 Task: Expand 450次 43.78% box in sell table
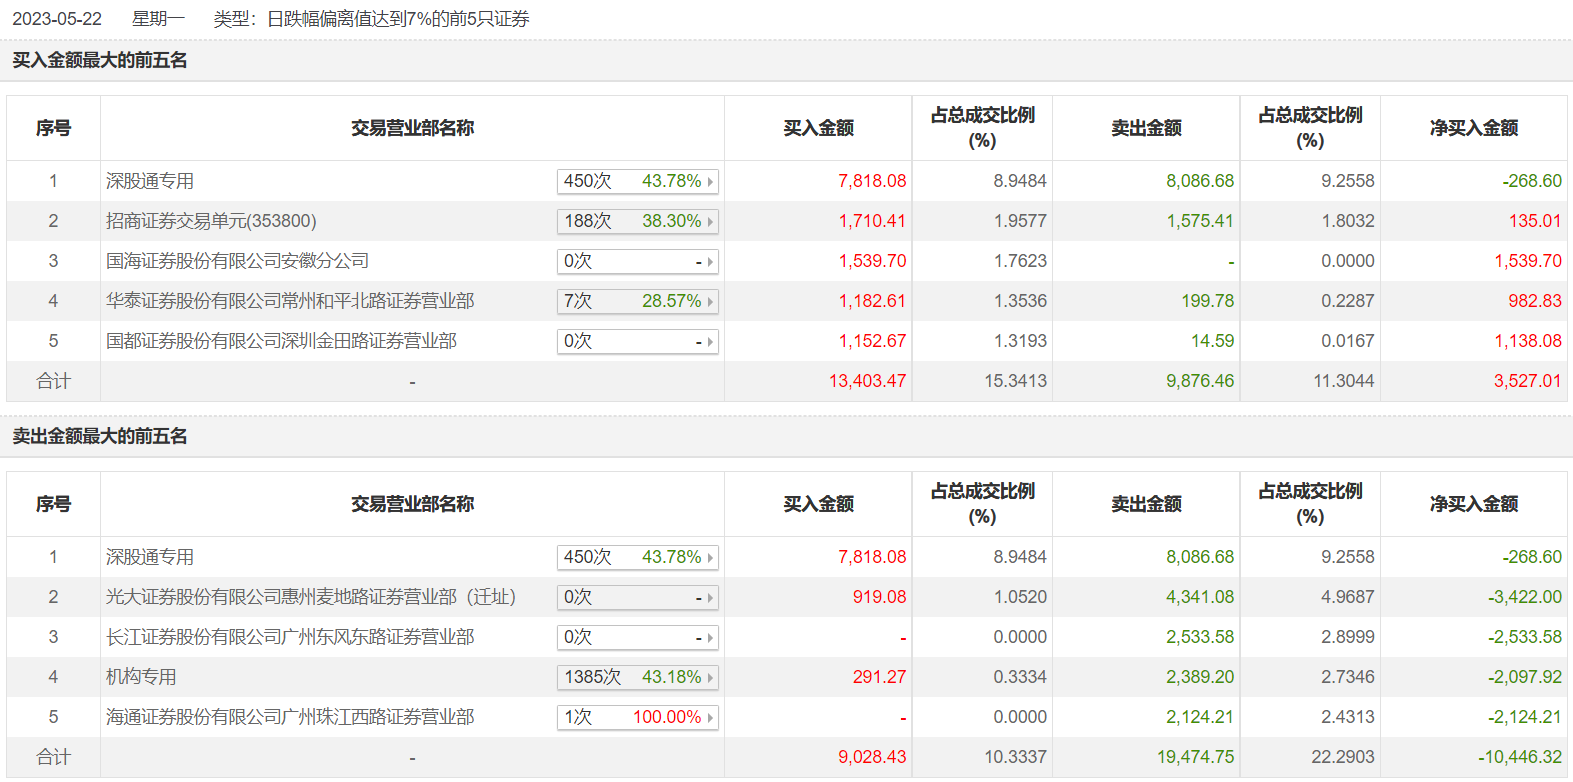tap(637, 557)
